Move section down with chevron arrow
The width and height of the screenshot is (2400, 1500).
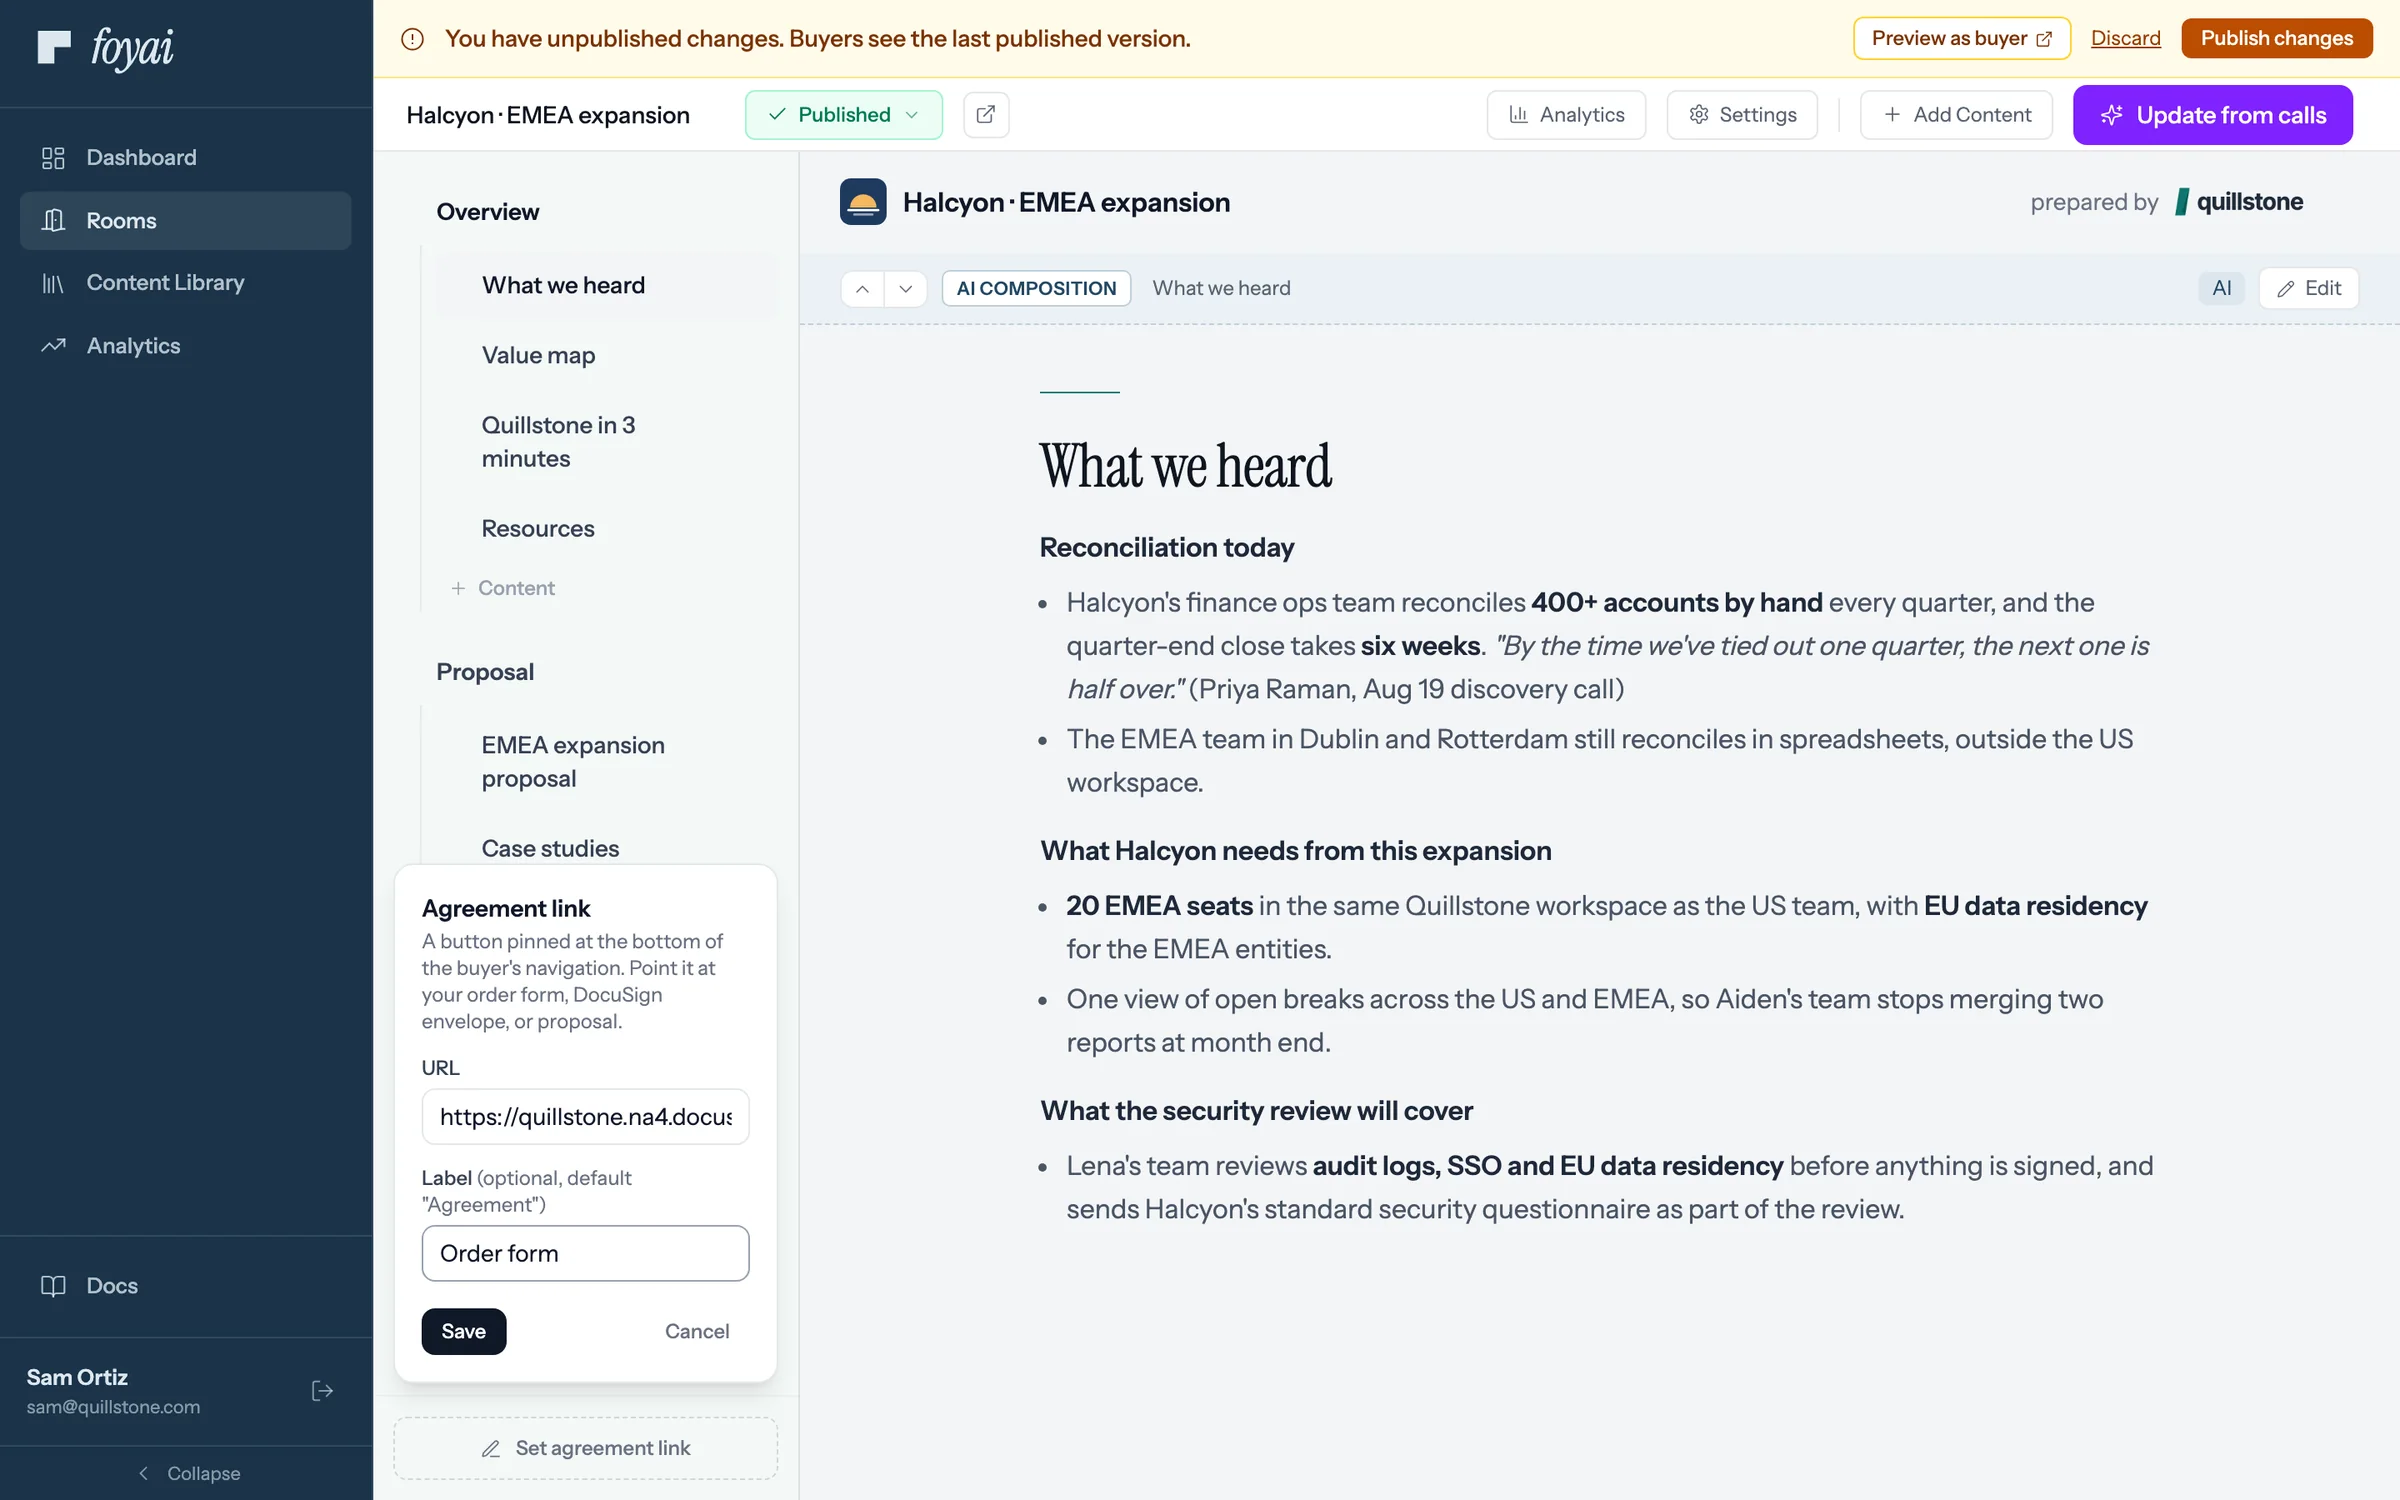905,288
